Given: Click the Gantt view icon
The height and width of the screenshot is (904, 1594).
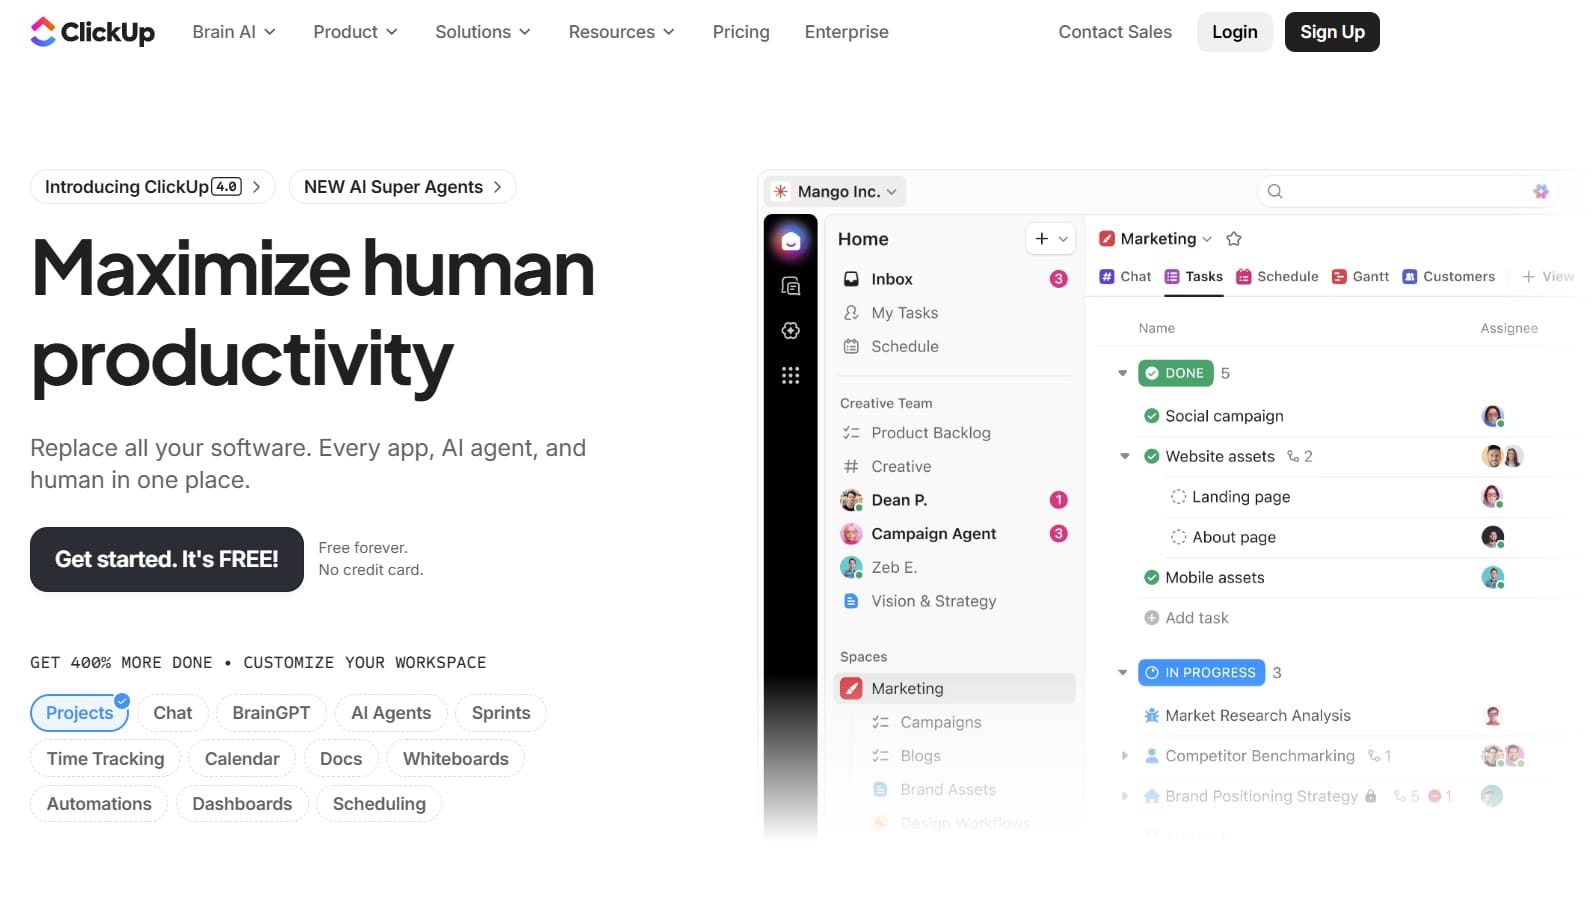Looking at the screenshot, I should tap(1339, 277).
